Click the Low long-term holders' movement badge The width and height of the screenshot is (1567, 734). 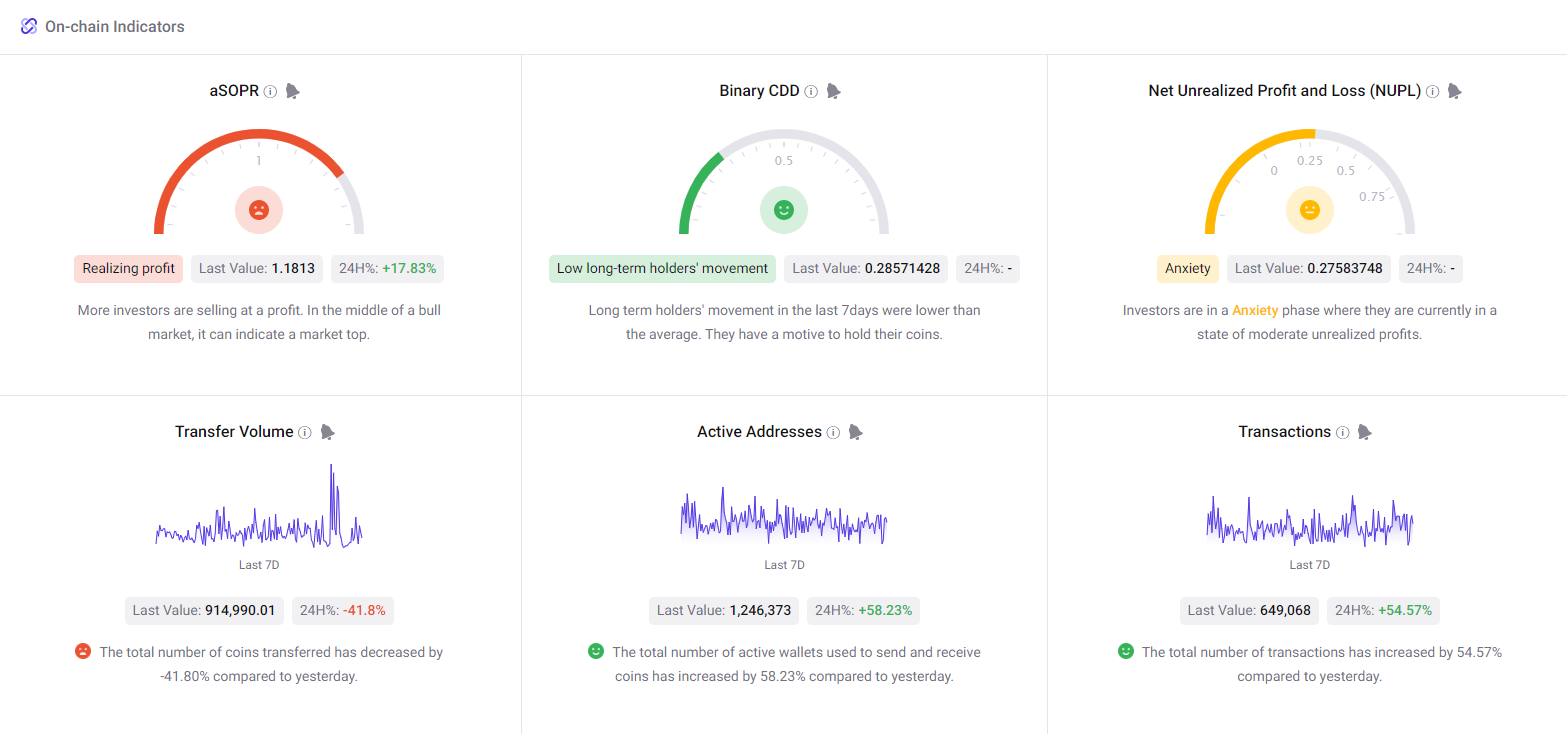[662, 268]
